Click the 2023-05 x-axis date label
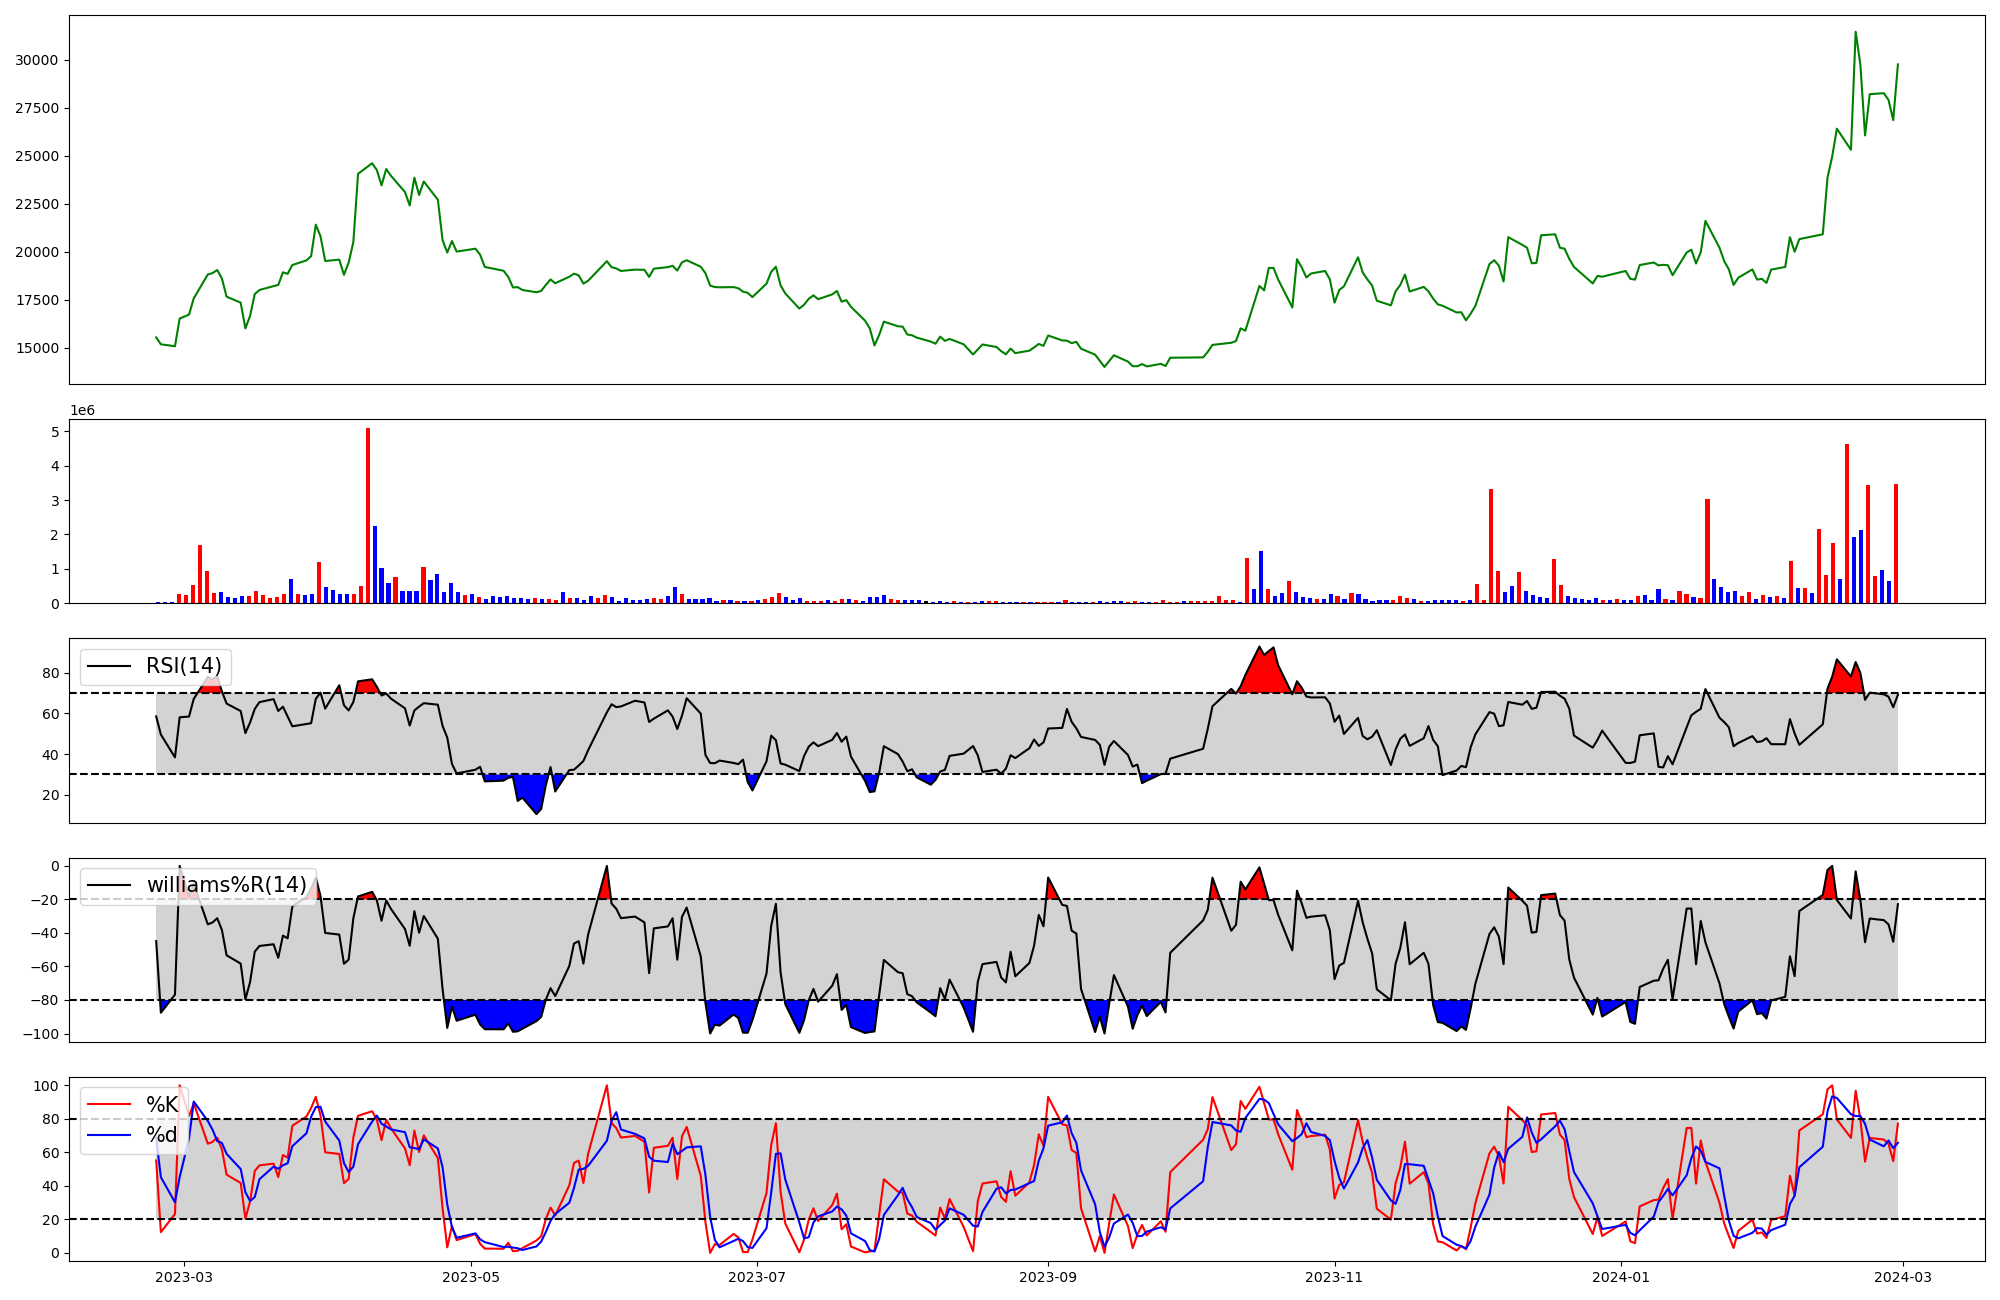2000x1300 pixels. (470, 1277)
